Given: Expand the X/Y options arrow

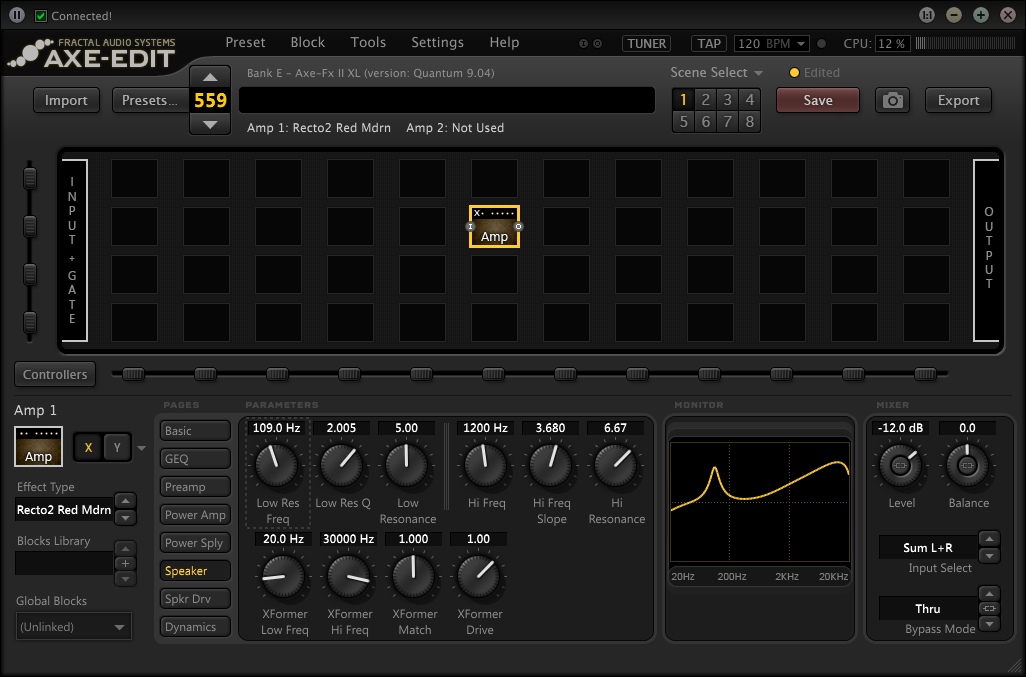Looking at the screenshot, I should pos(141,448).
